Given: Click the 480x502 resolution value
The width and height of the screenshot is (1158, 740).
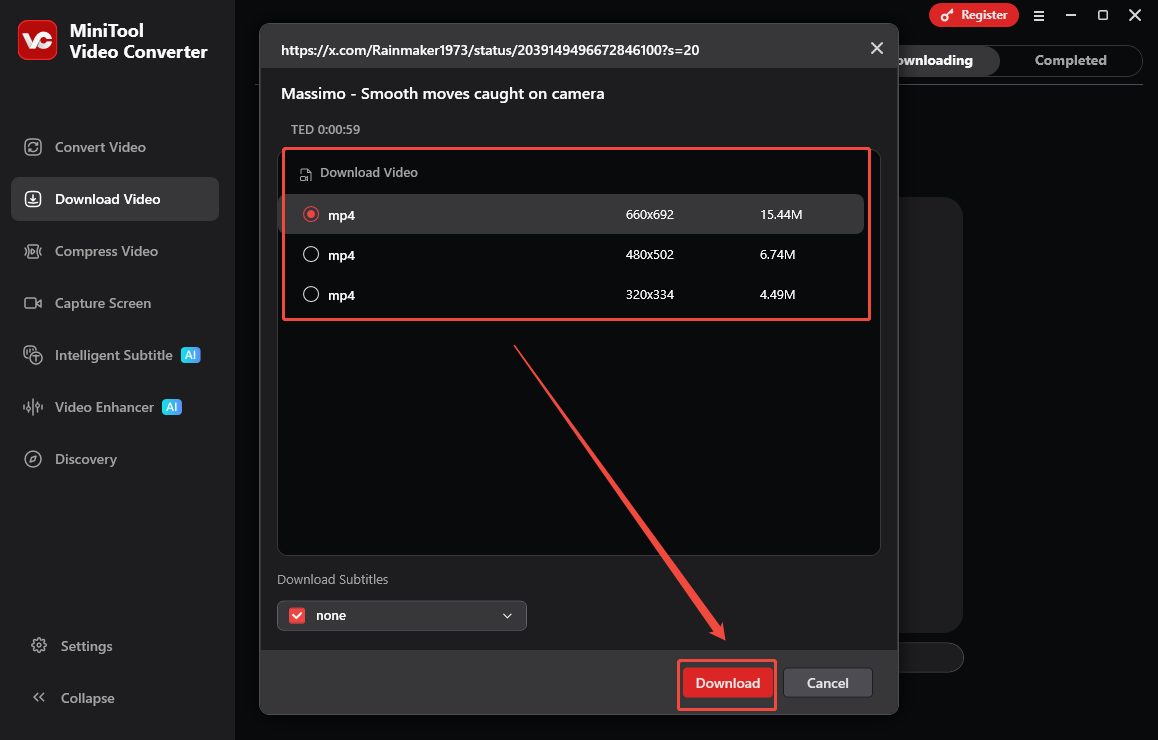Looking at the screenshot, I should coord(649,254).
